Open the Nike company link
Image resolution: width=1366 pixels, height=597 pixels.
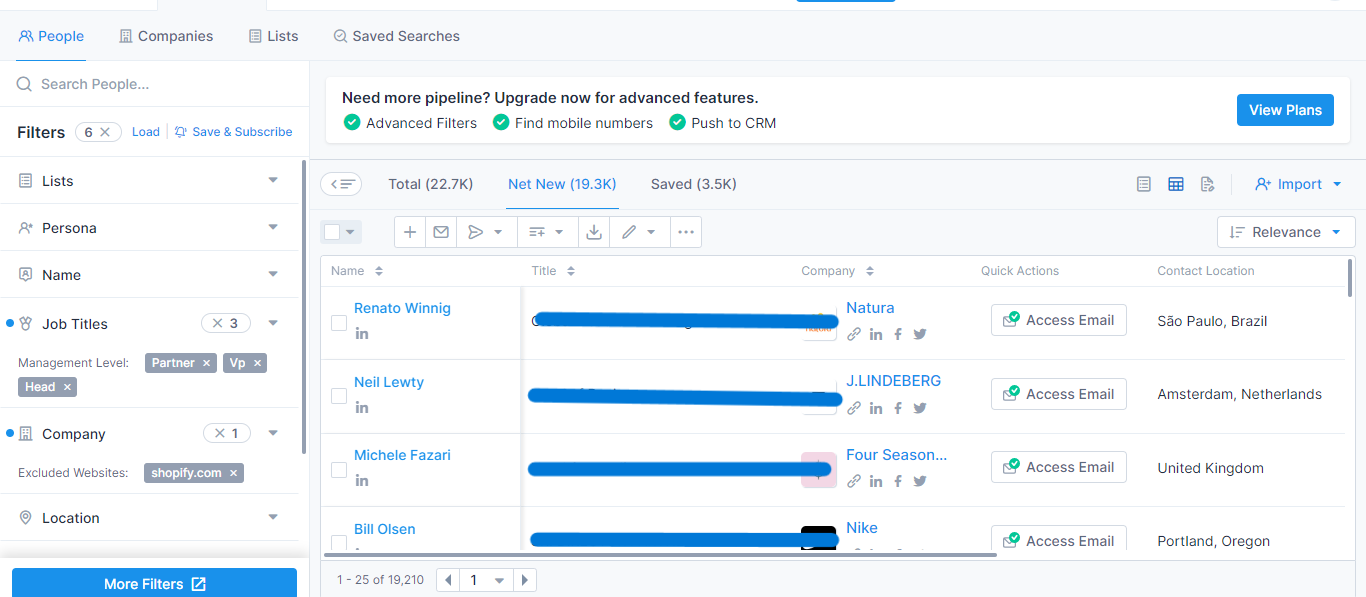(x=862, y=528)
